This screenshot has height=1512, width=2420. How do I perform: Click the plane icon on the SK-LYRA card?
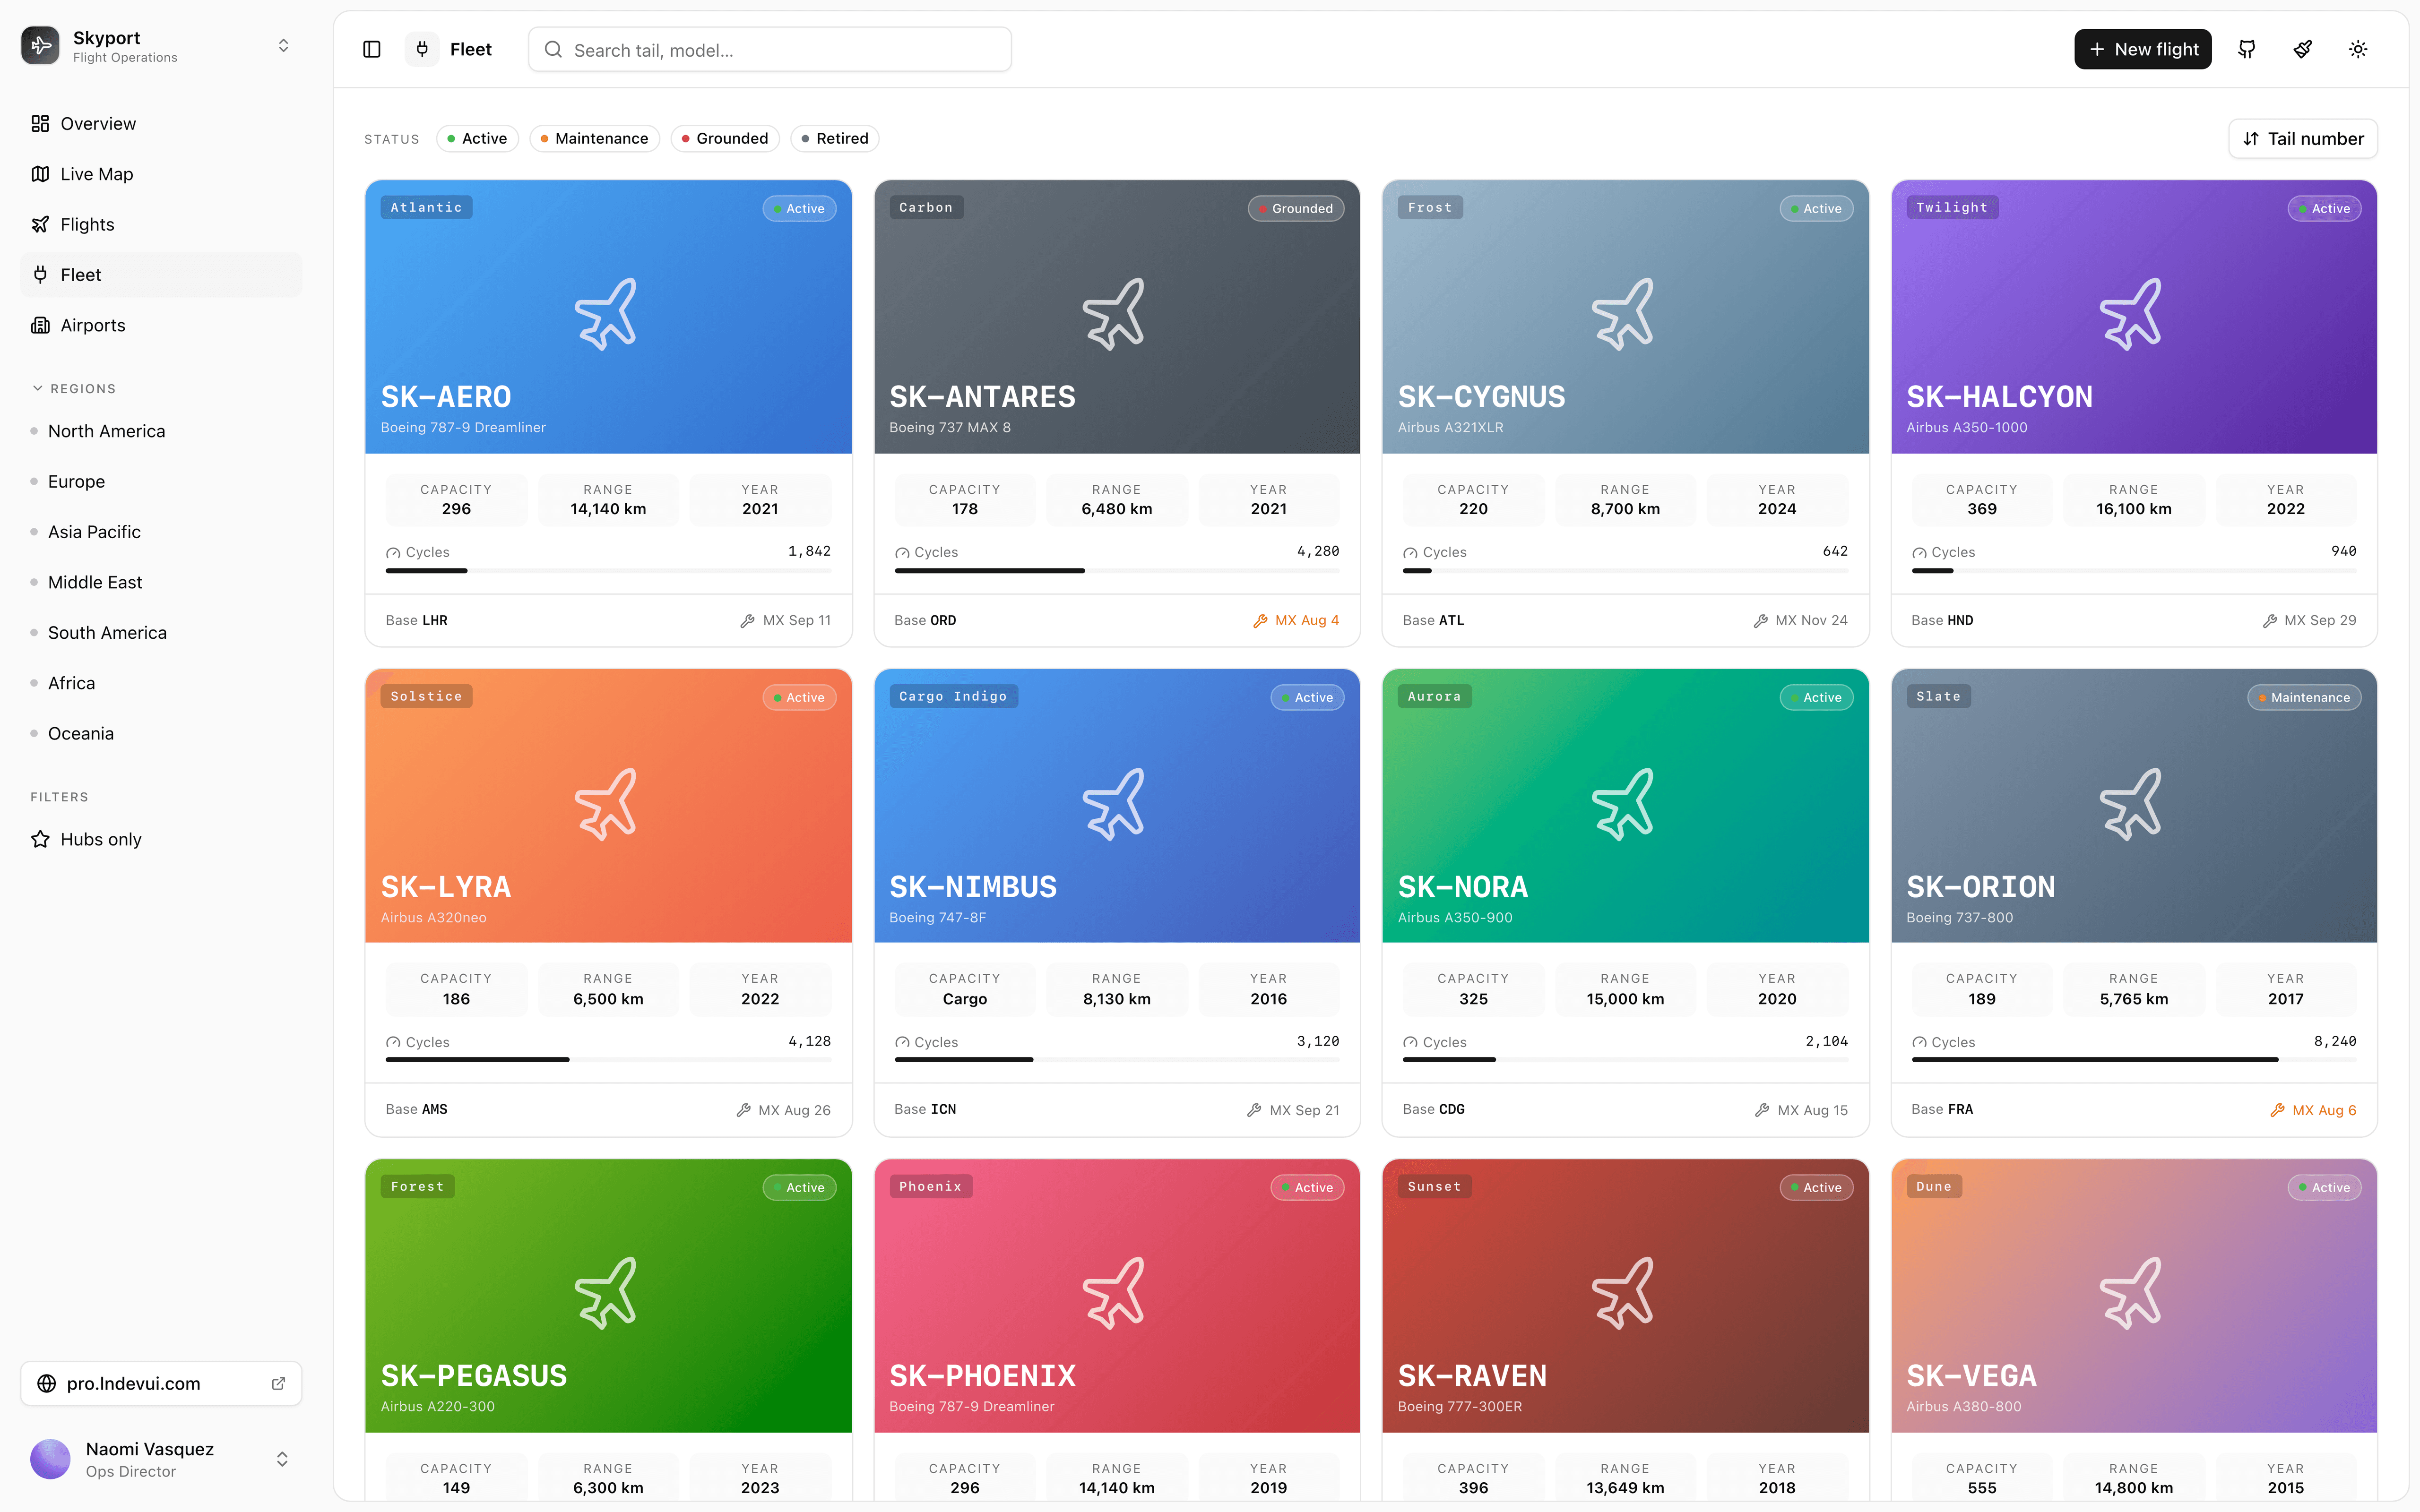[x=607, y=804]
